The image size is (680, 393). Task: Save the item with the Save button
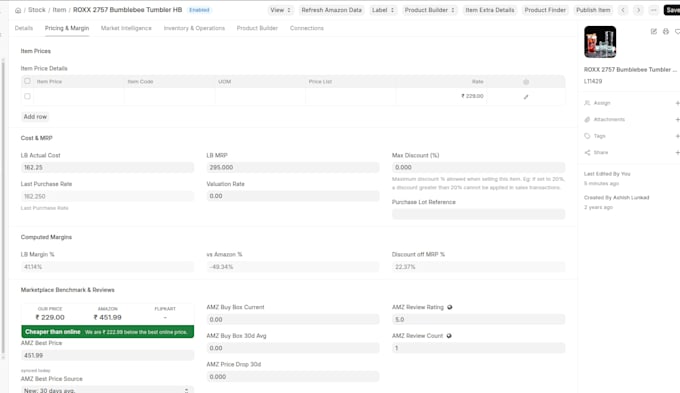(x=673, y=10)
